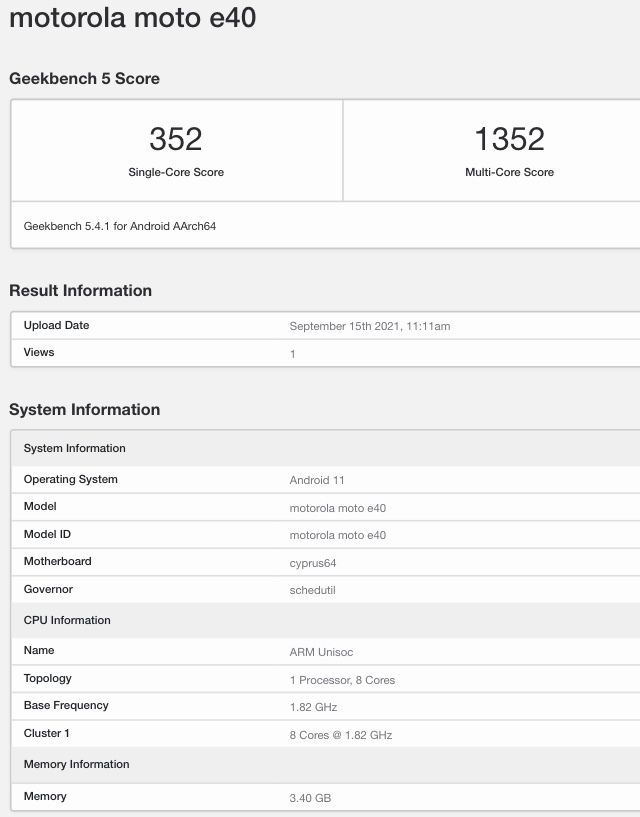Click the large 'System Information' section heading
Viewport: 640px width, 817px height.
[84, 410]
